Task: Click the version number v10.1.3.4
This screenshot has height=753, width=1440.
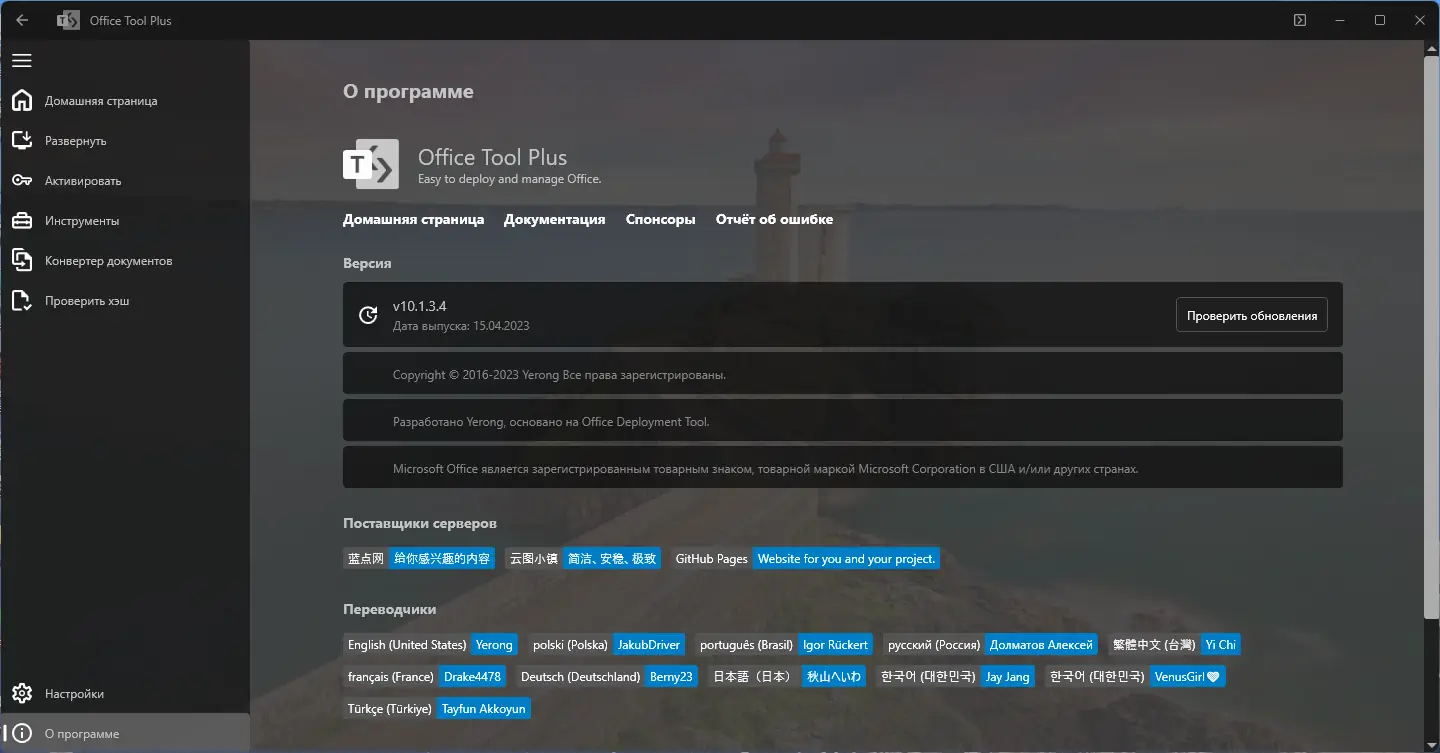Action: pos(420,306)
